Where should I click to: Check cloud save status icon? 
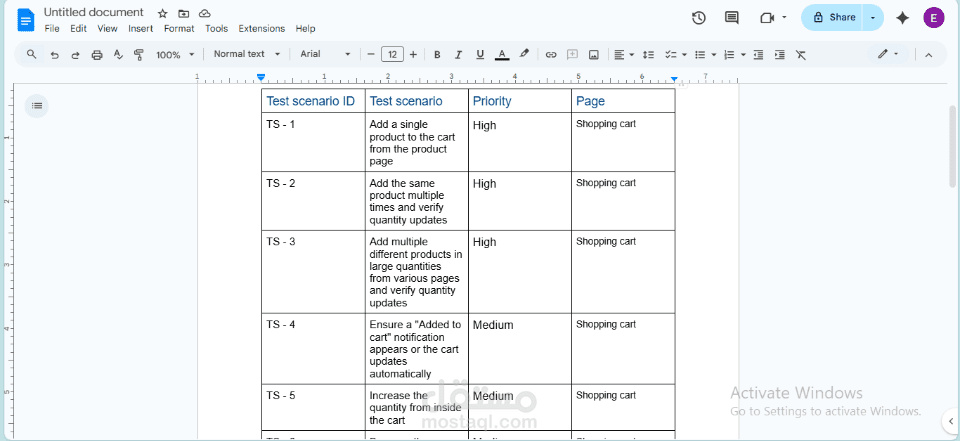[205, 13]
